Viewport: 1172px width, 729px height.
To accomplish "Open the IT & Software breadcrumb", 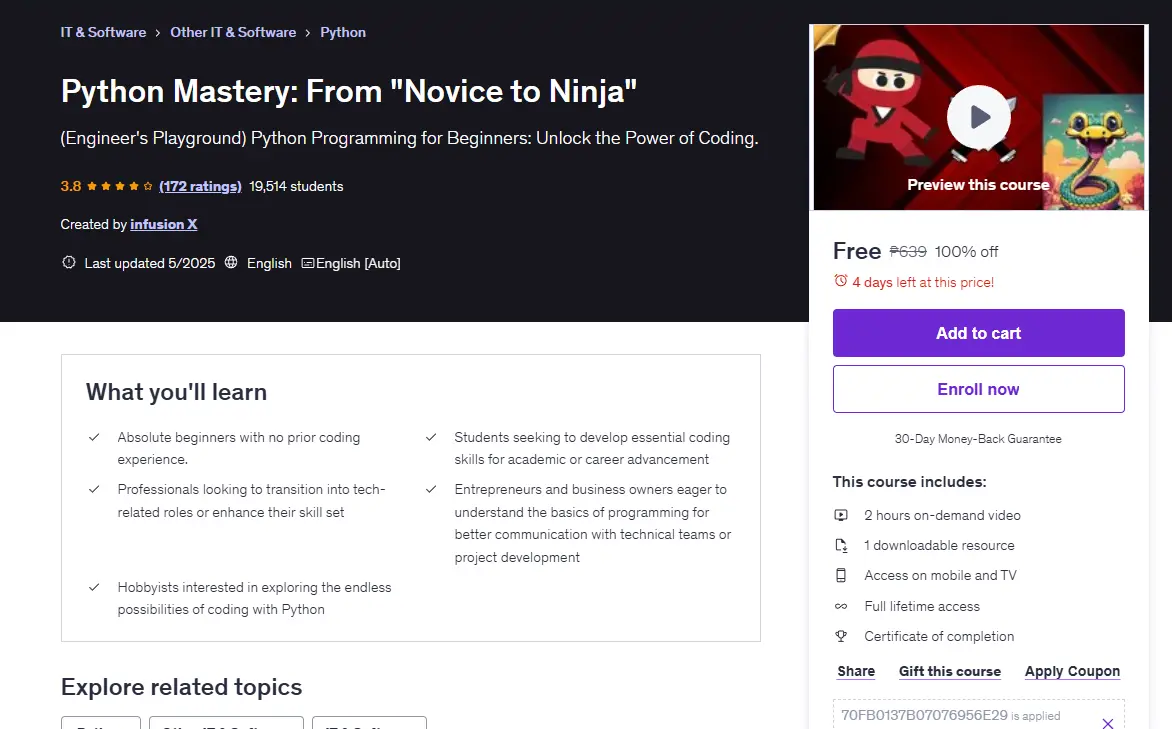I will [x=103, y=32].
